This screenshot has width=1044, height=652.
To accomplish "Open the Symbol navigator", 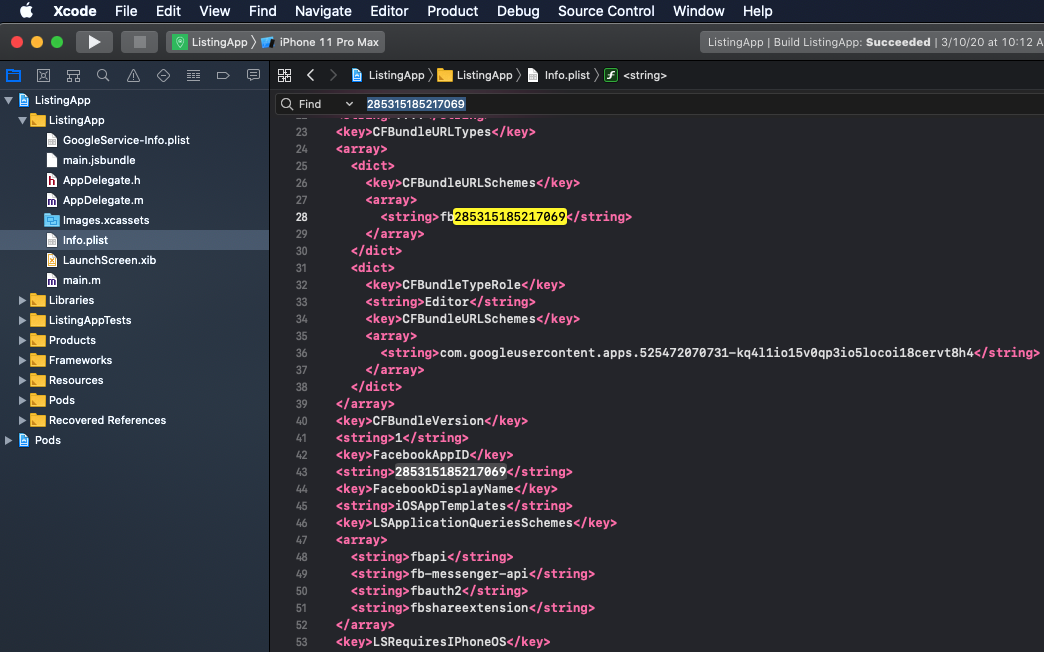I will (x=73, y=76).
